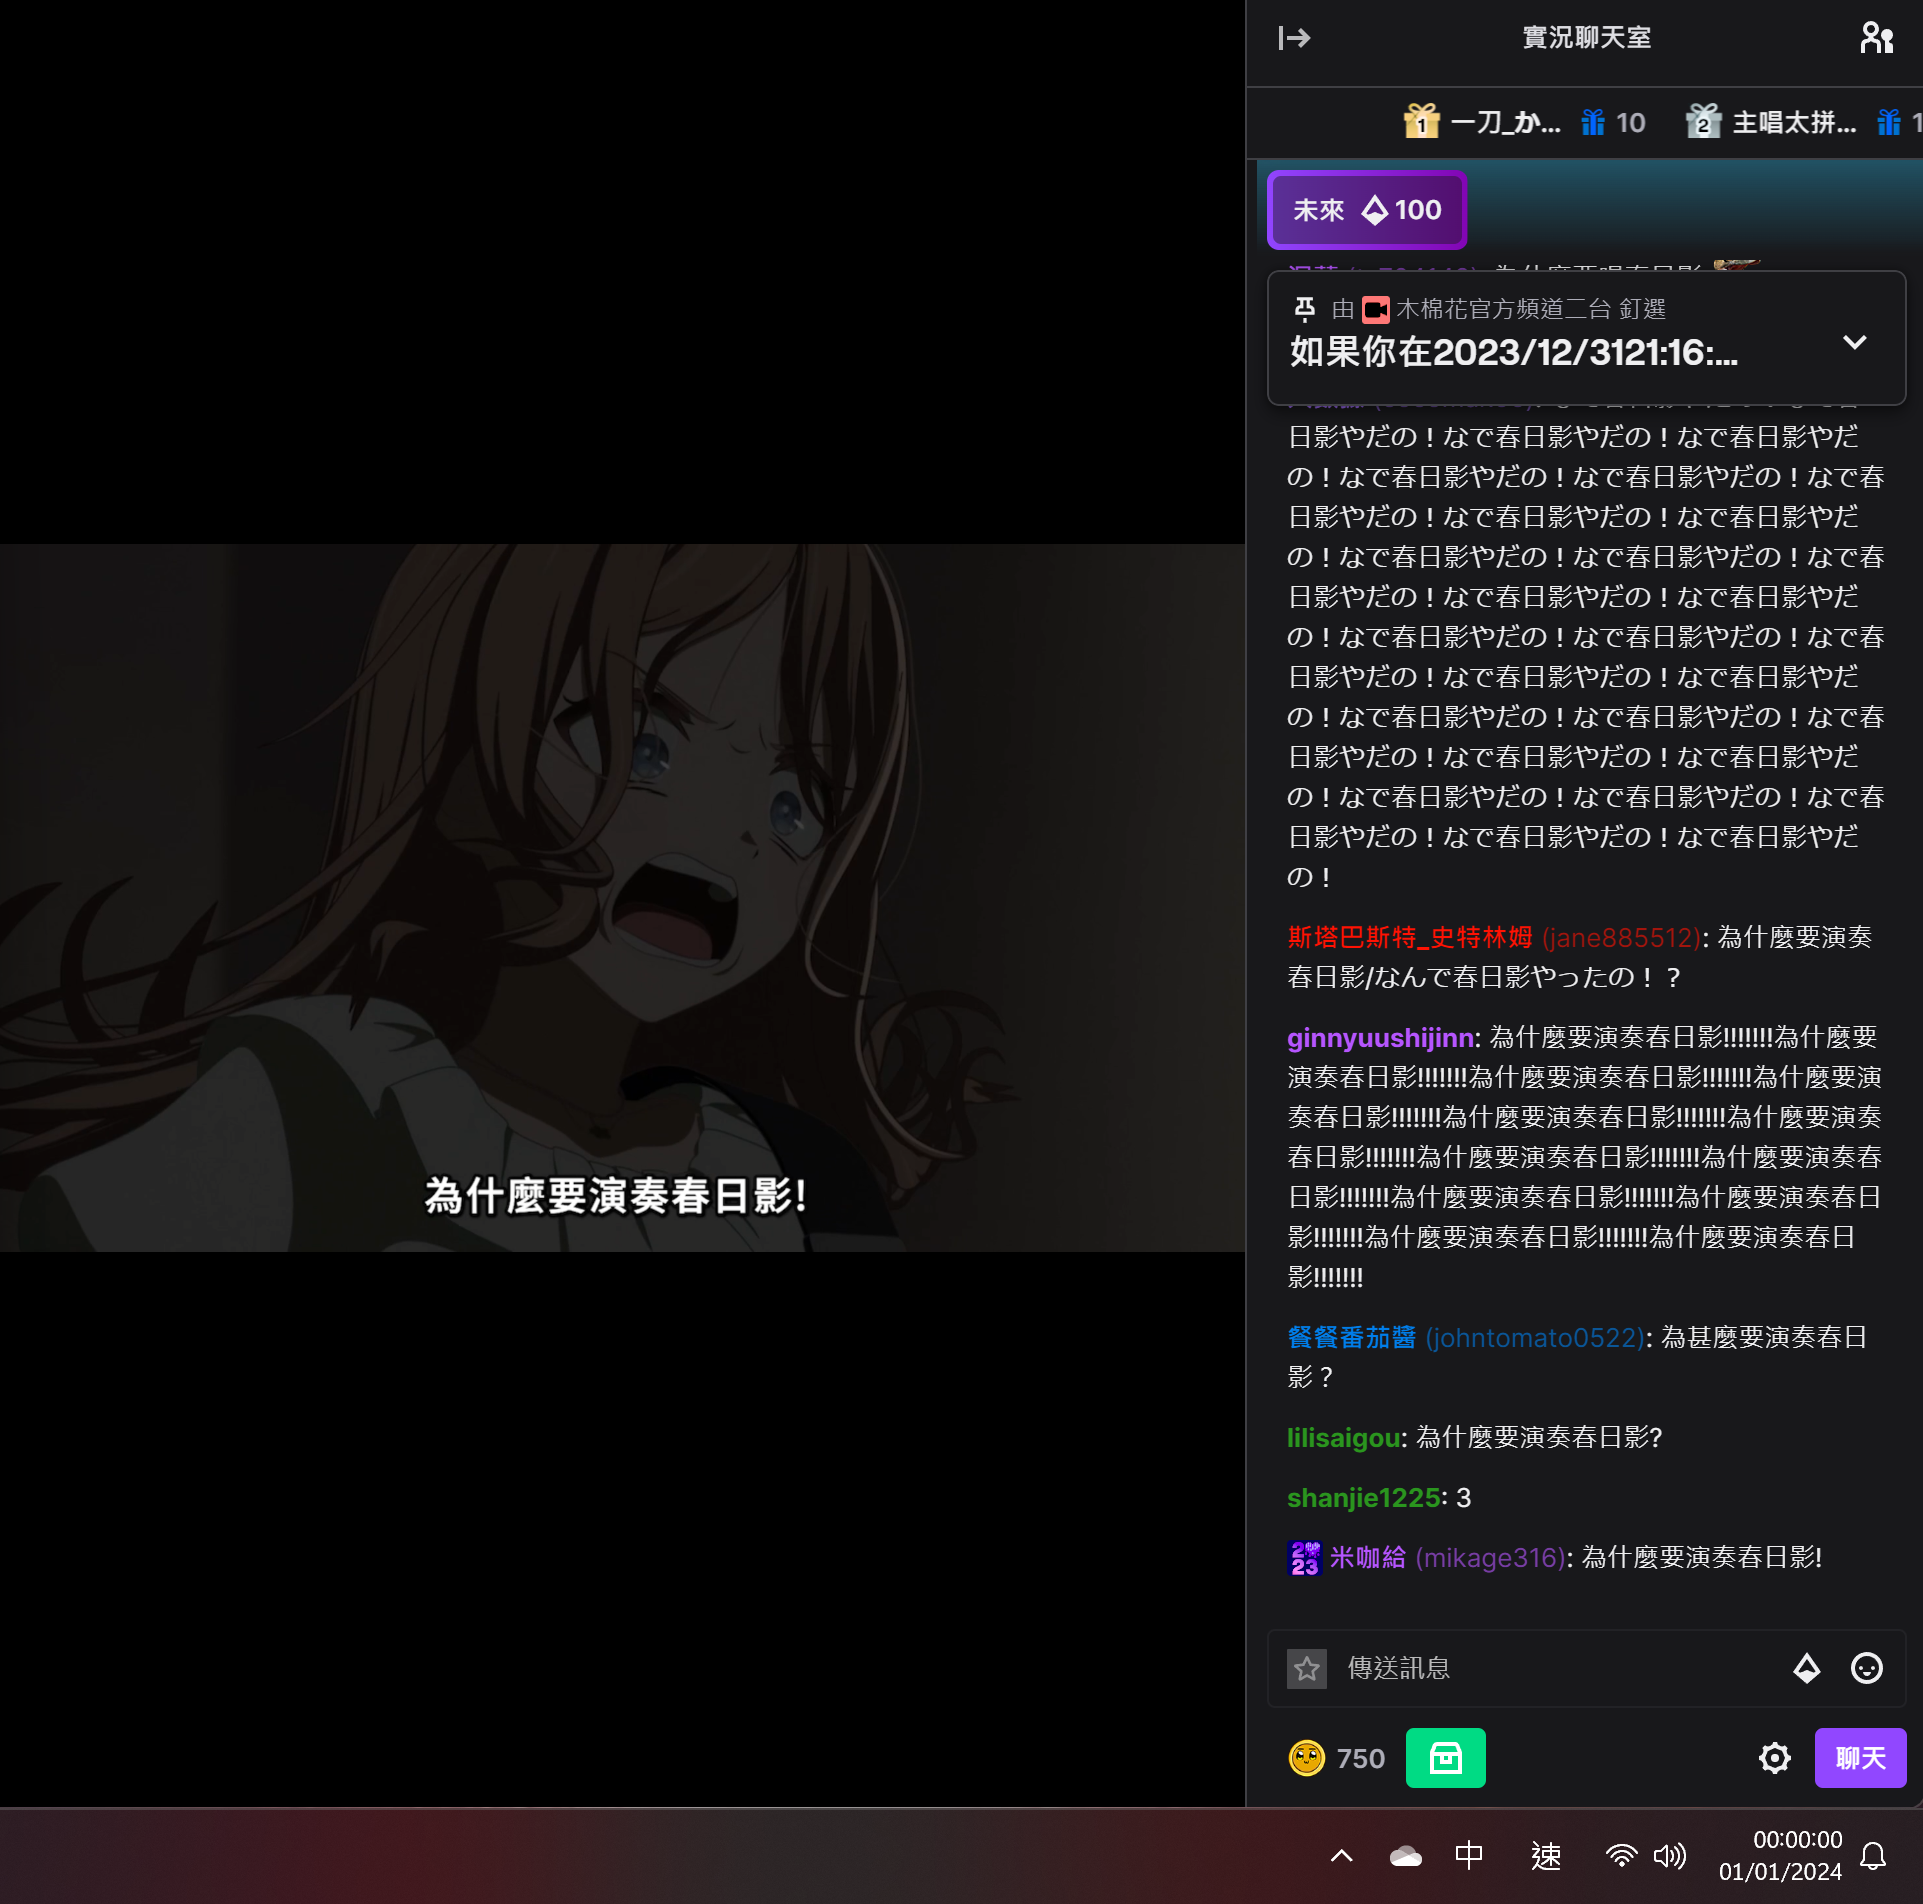Open chat settings gear icon
The width and height of the screenshot is (1923, 1904).
pyautogui.click(x=1774, y=1758)
